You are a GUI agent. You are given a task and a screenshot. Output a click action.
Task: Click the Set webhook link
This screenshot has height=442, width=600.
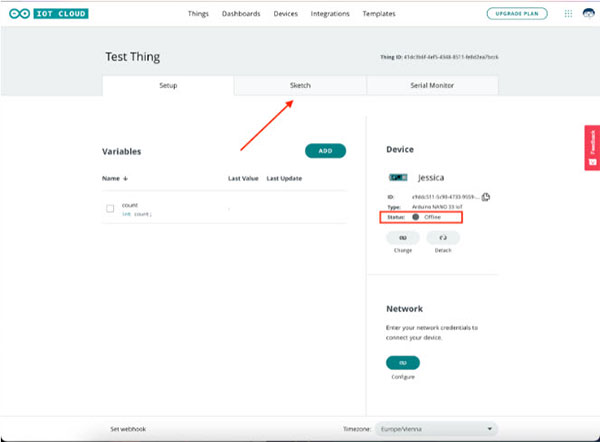[129, 428]
